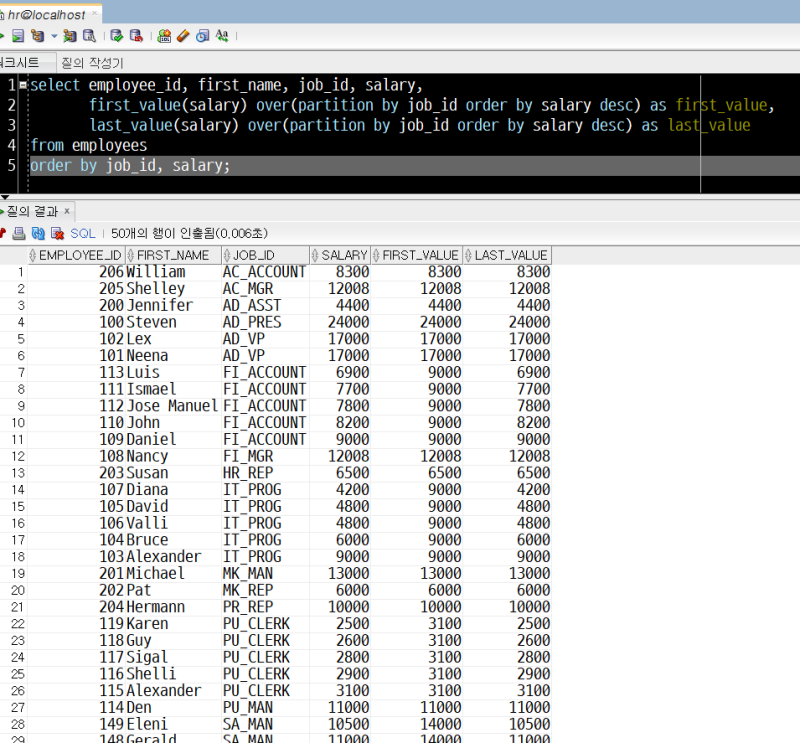Open SQL History via the clock icon

click(202, 35)
